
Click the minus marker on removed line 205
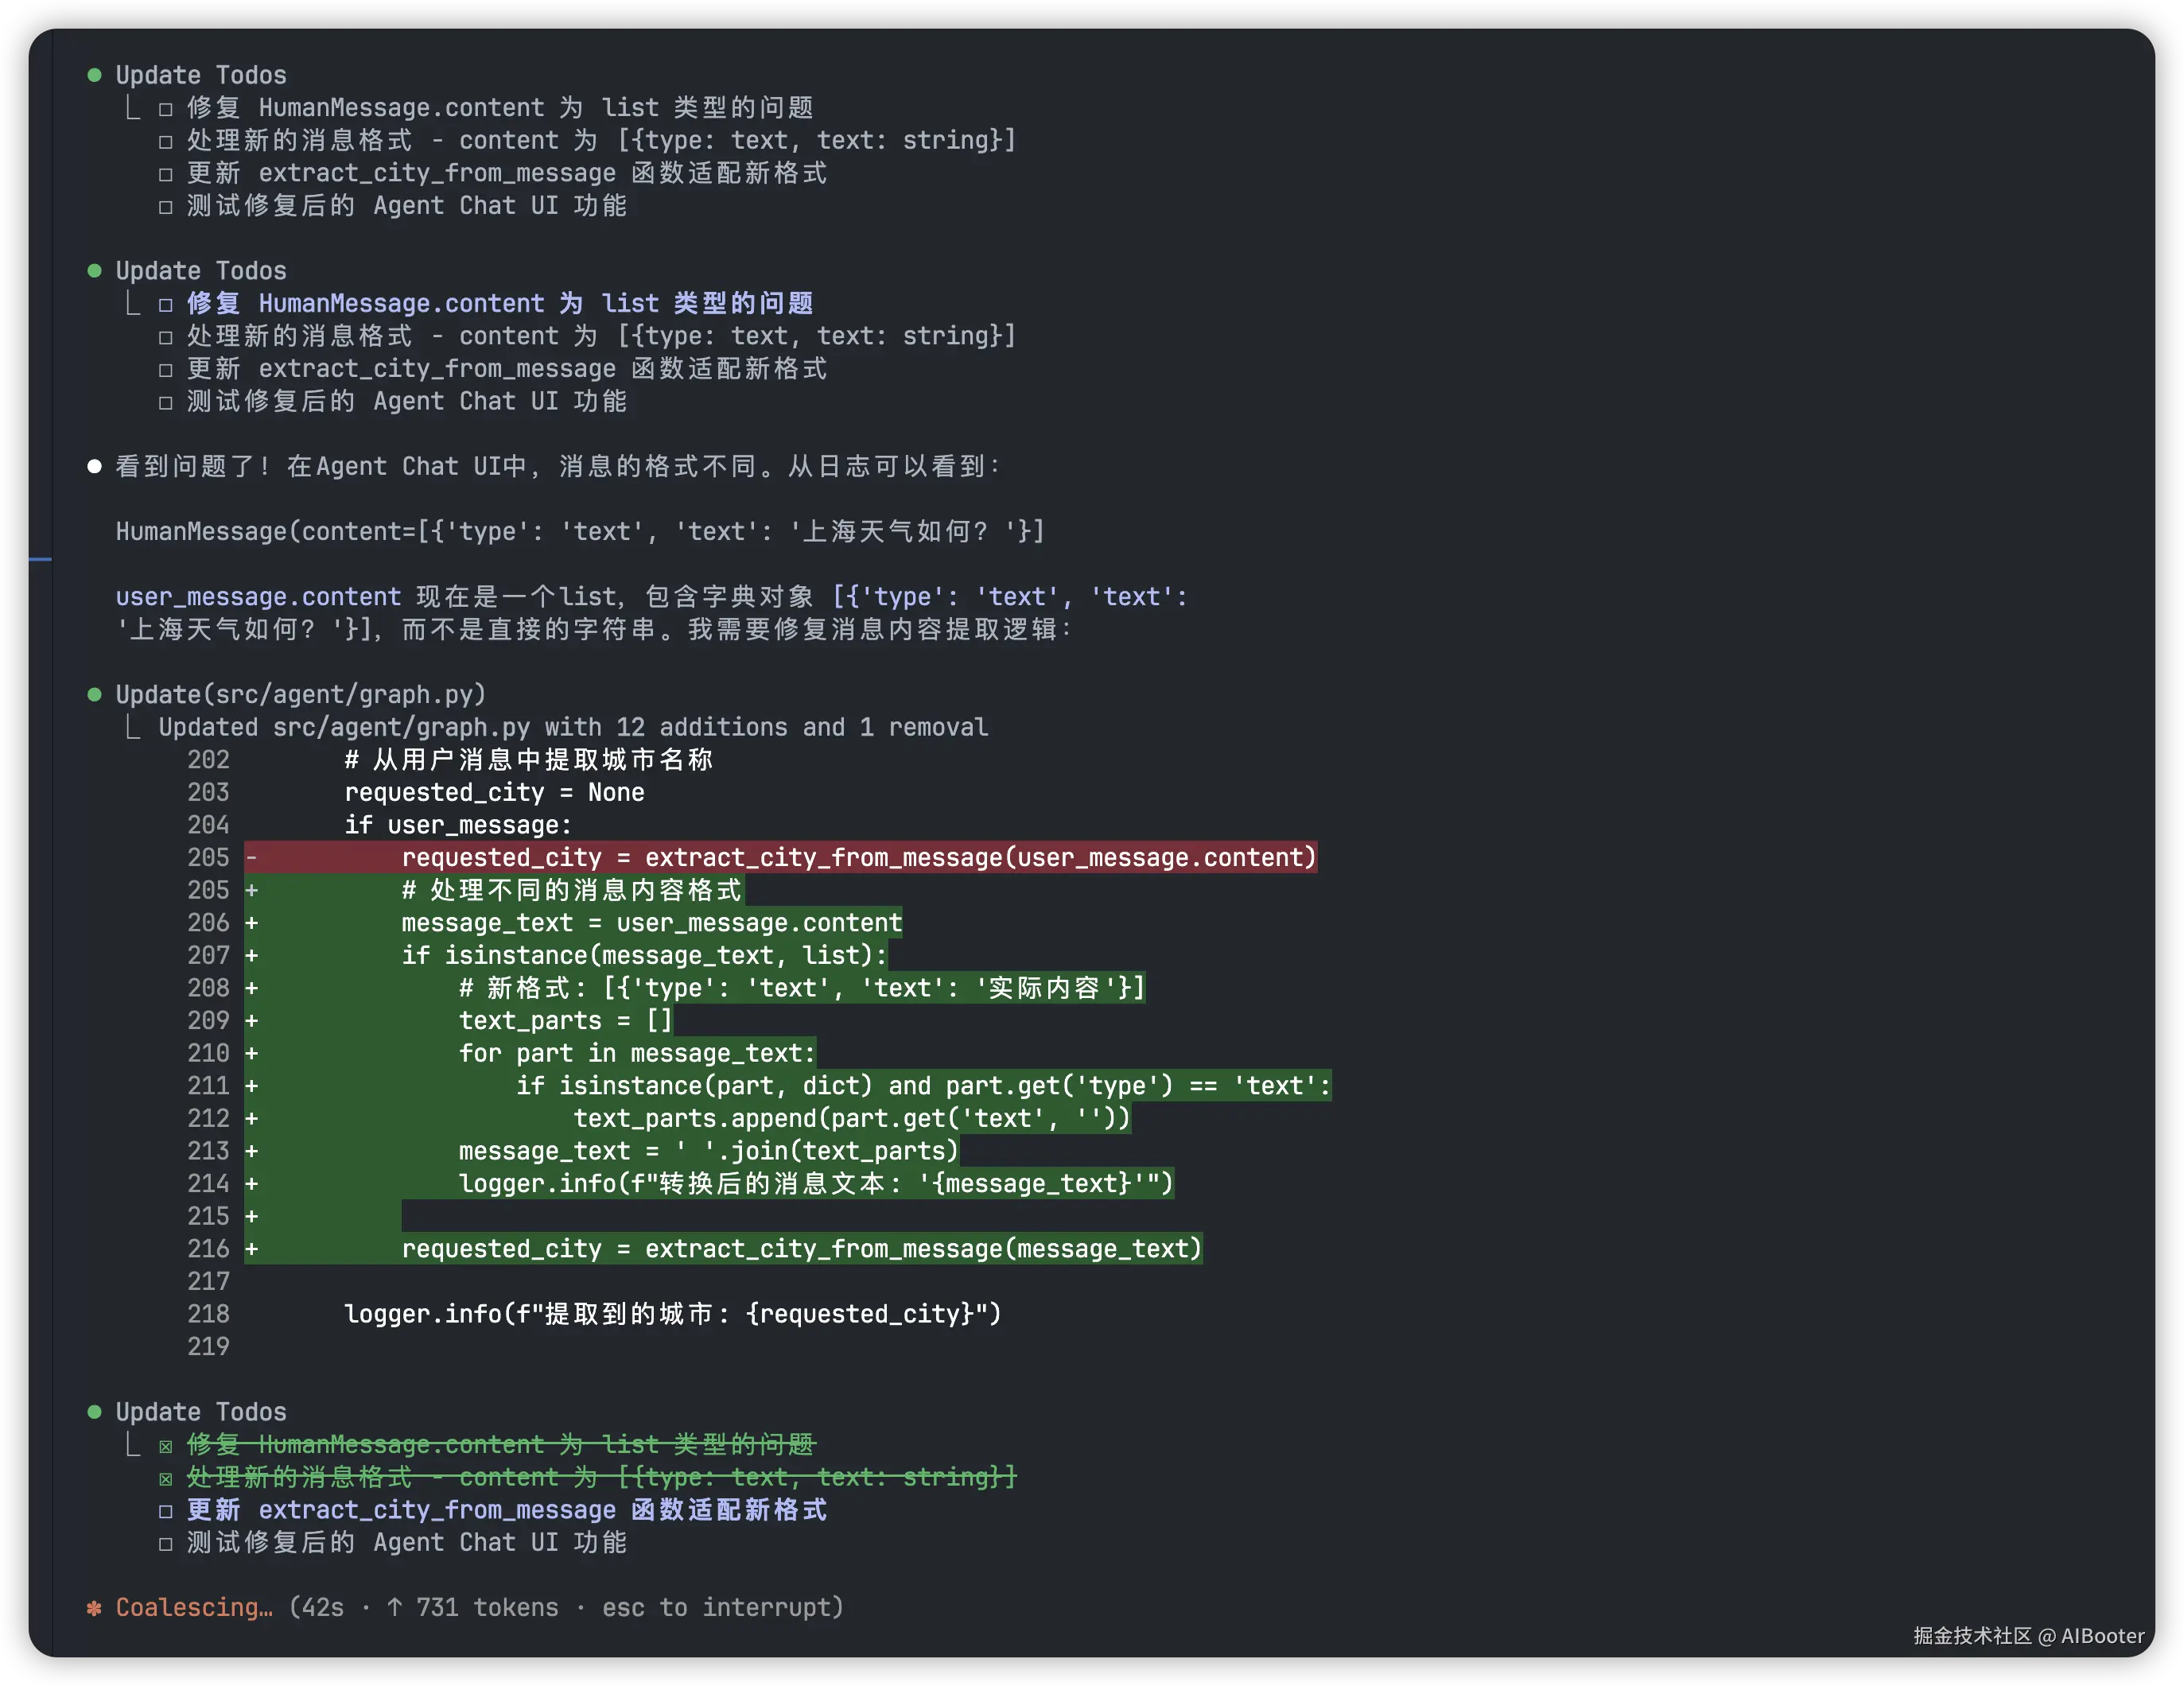pos(252,857)
